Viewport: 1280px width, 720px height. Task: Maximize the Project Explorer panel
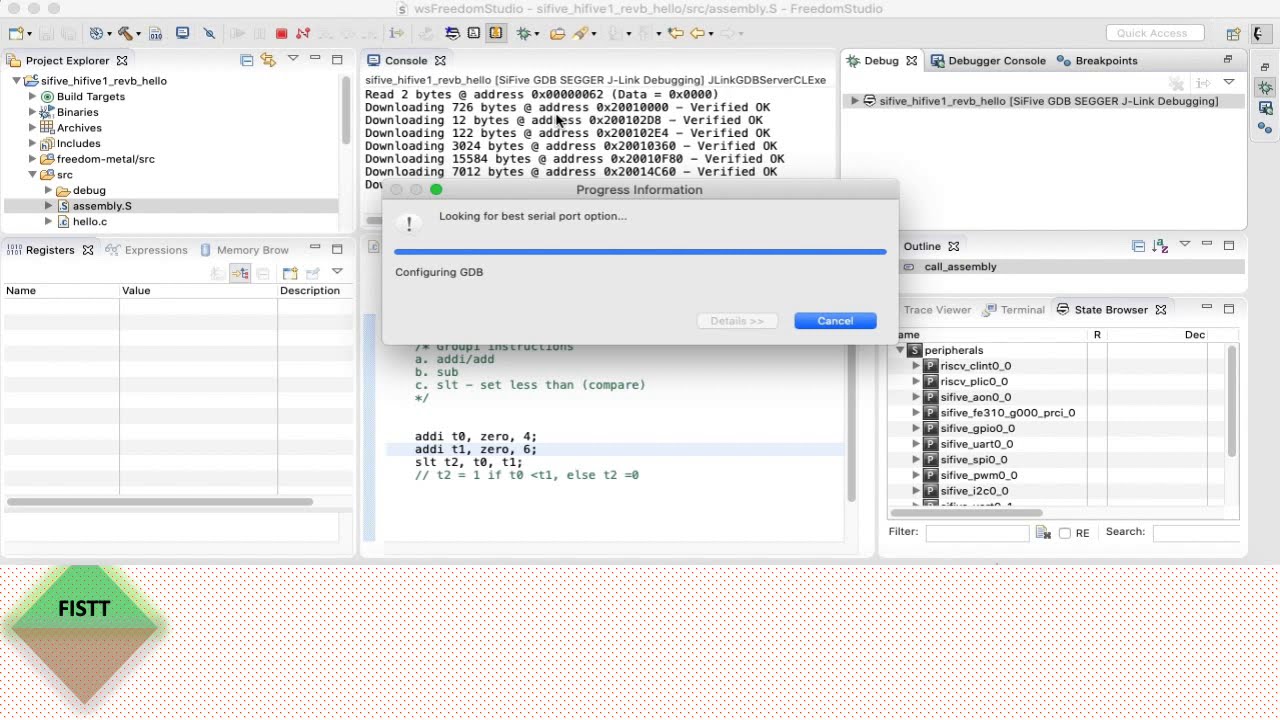(x=337, y=60)
